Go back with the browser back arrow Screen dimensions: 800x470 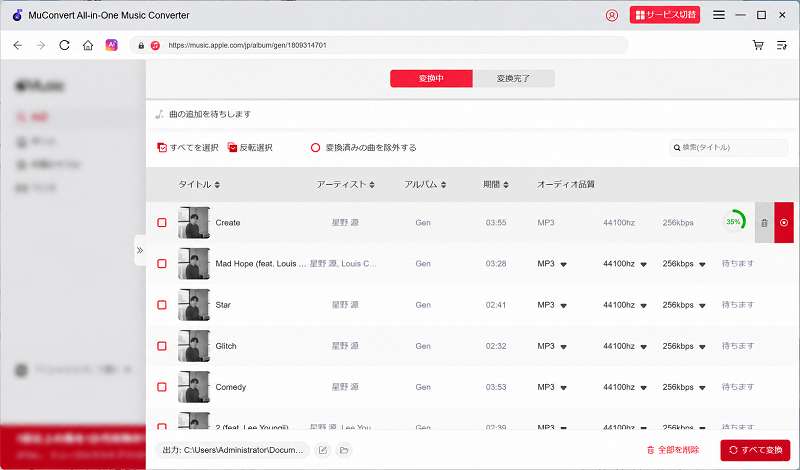[18, 45]
